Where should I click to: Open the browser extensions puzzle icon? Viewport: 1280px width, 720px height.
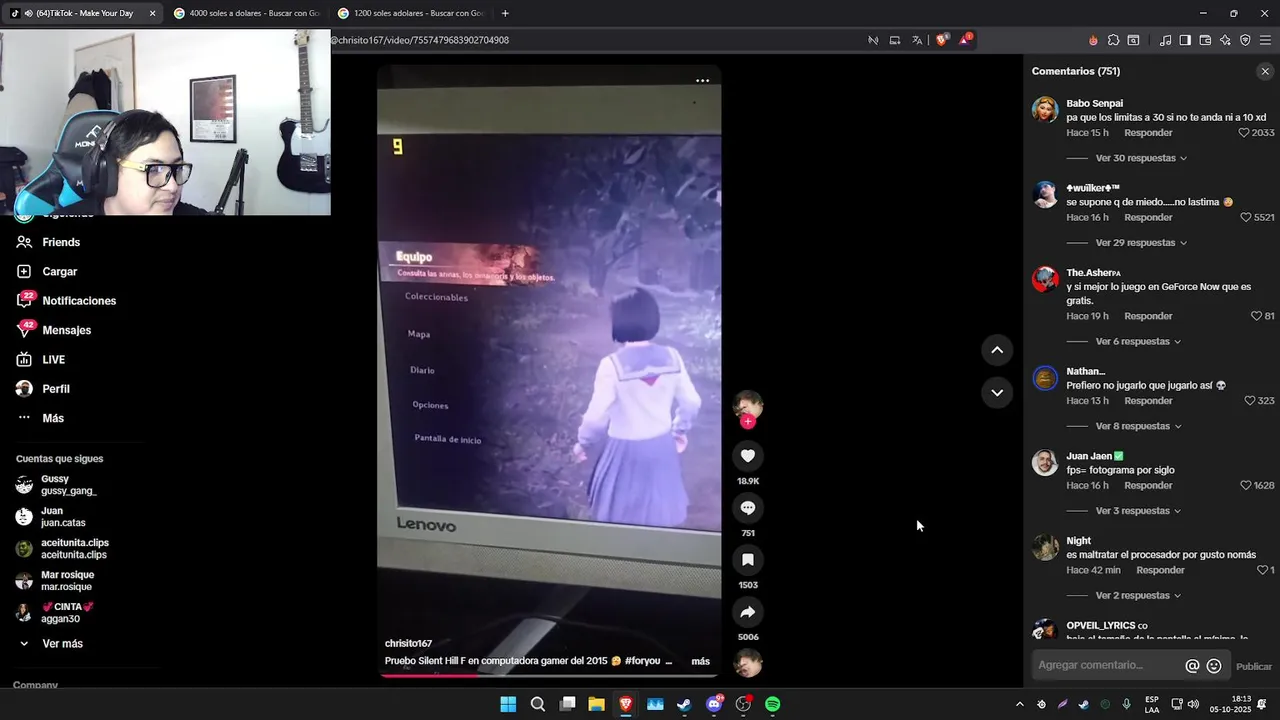(1113, 40)
